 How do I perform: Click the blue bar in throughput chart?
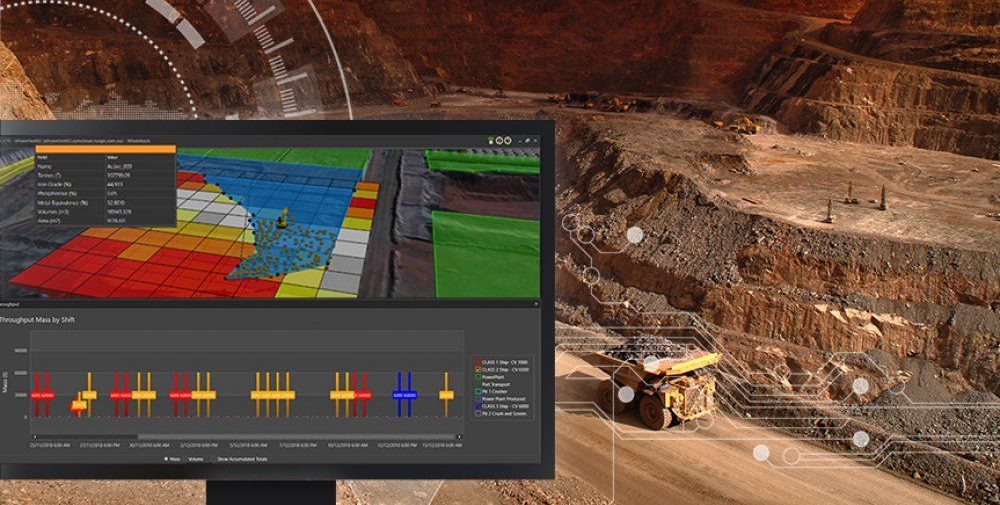click(404, 388)
